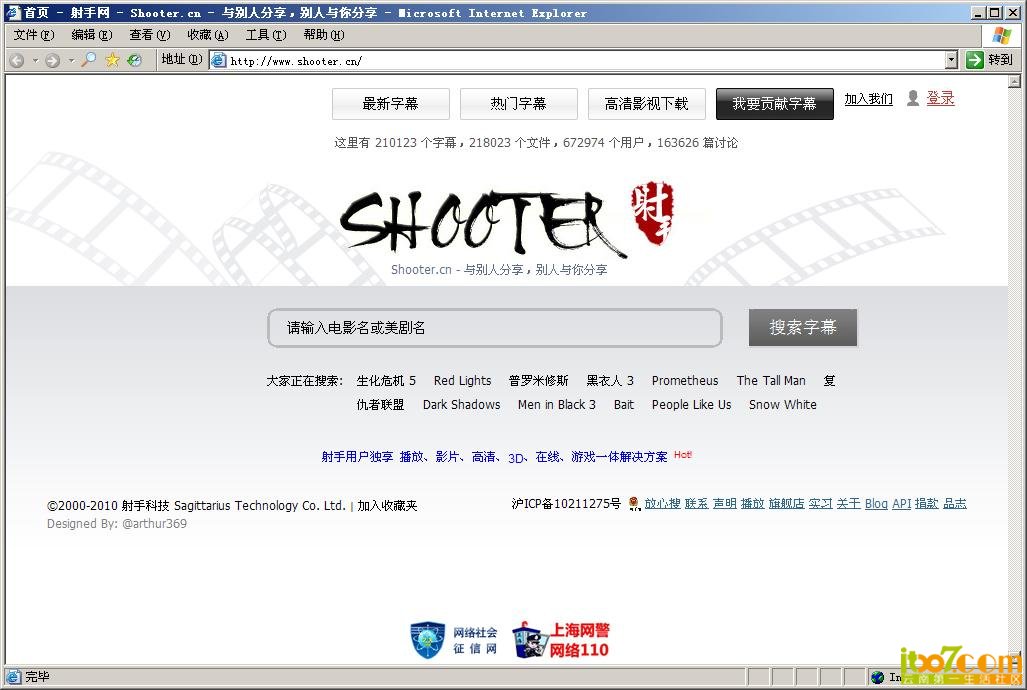The width and height of the screenshot is (1027, 690).
Task: Select the 普罗米修斯 search term
Action: pyautogui.click(x=538, y=381)
